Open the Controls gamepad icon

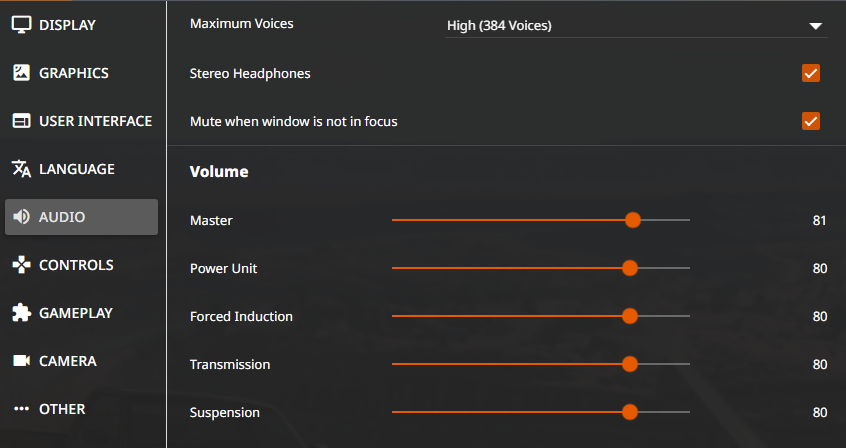(22, 265)
